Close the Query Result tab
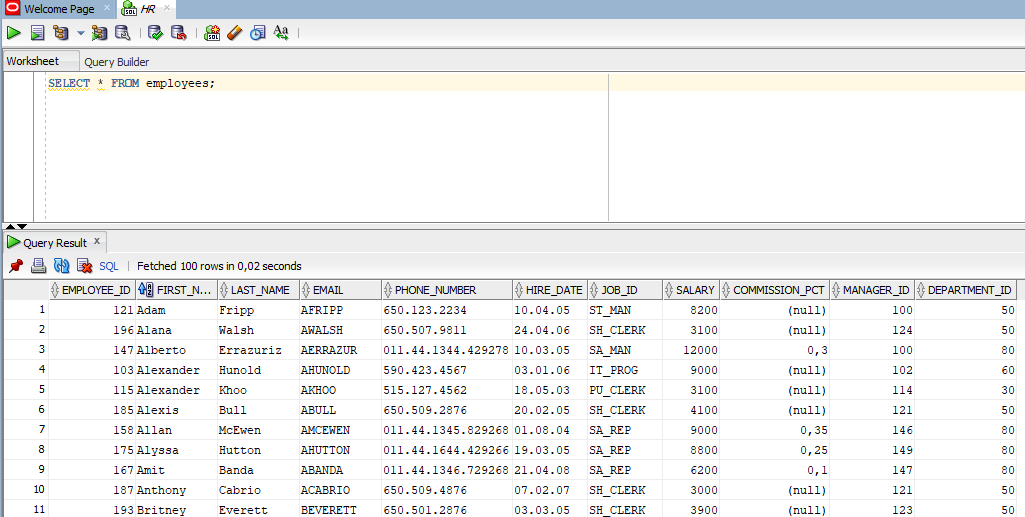The height and width of the screenshot is (517, 1025). (97, 242)
